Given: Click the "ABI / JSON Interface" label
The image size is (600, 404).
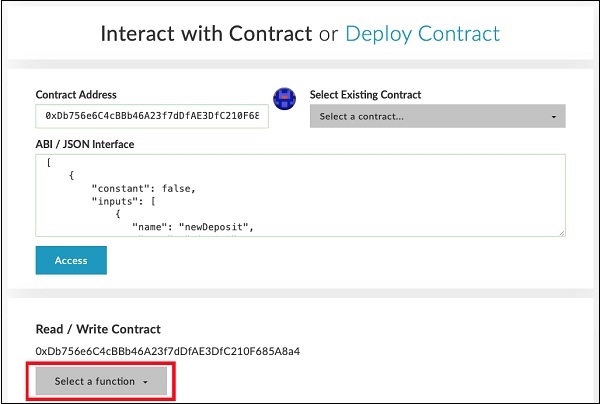Looking at the screenshot, I should tap(85, 144).
